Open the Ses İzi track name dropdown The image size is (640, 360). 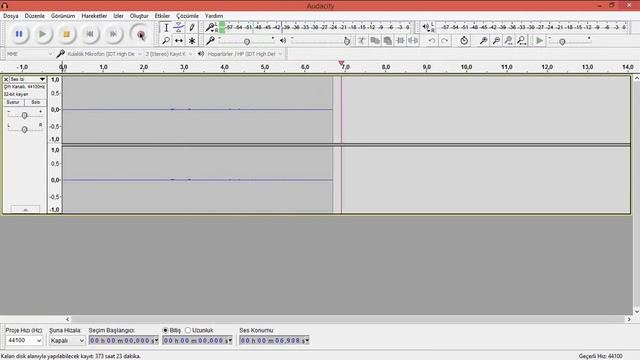[x=28, y=79]
